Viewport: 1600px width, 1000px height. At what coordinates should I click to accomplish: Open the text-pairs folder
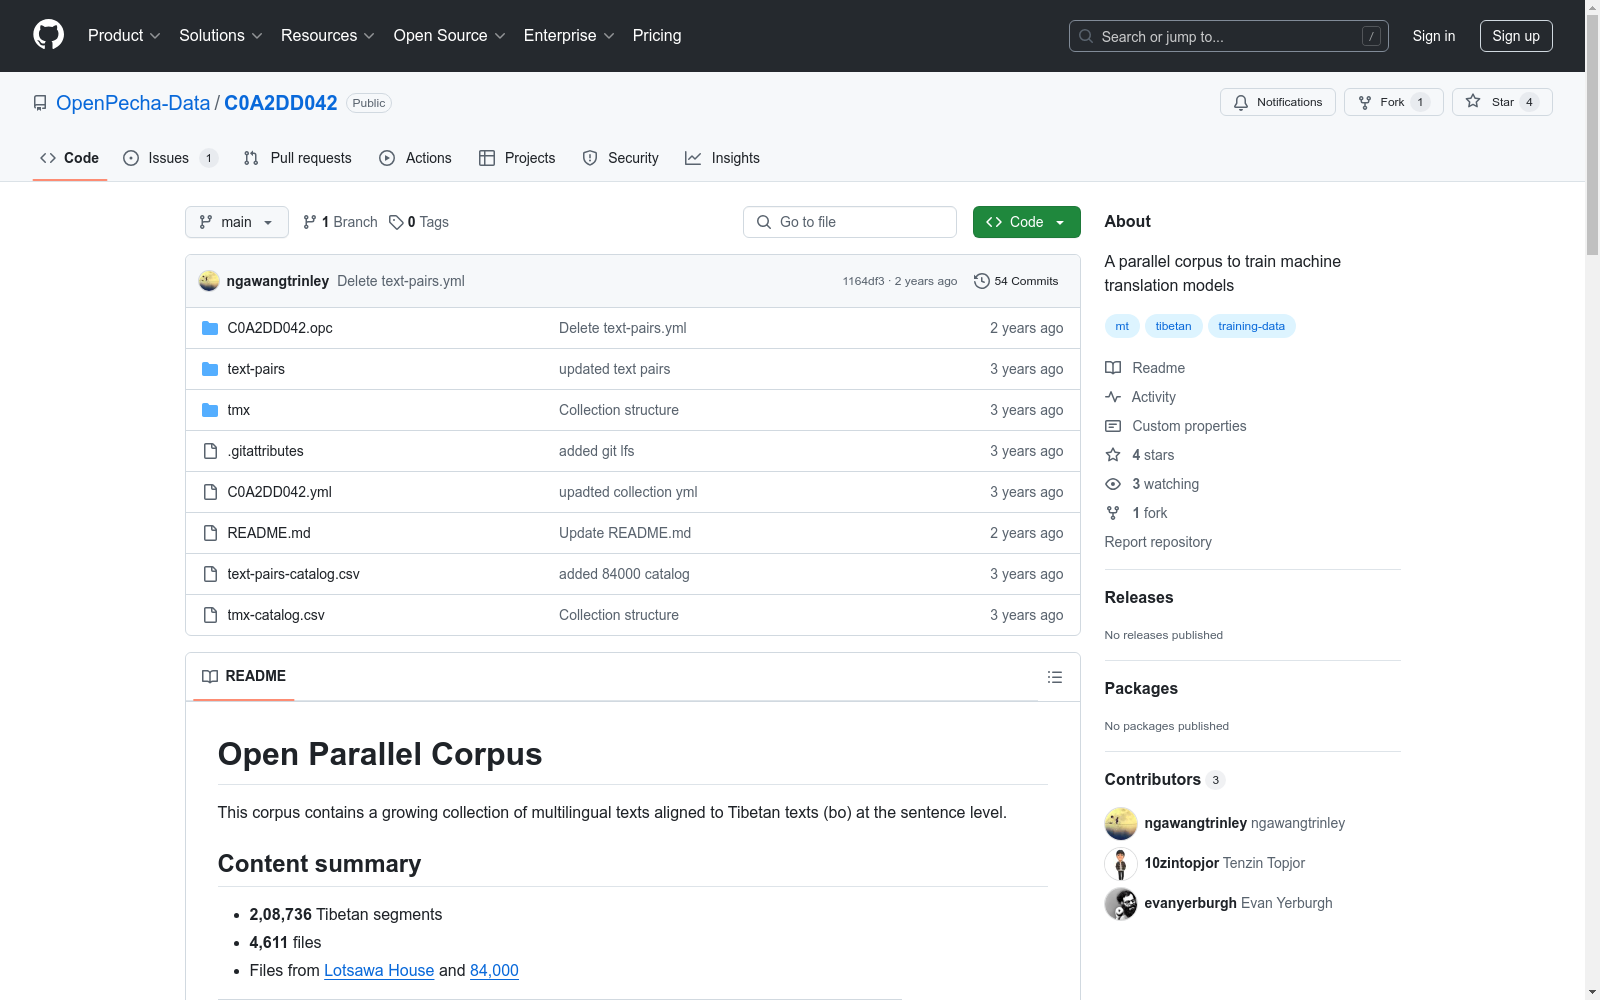256,369
